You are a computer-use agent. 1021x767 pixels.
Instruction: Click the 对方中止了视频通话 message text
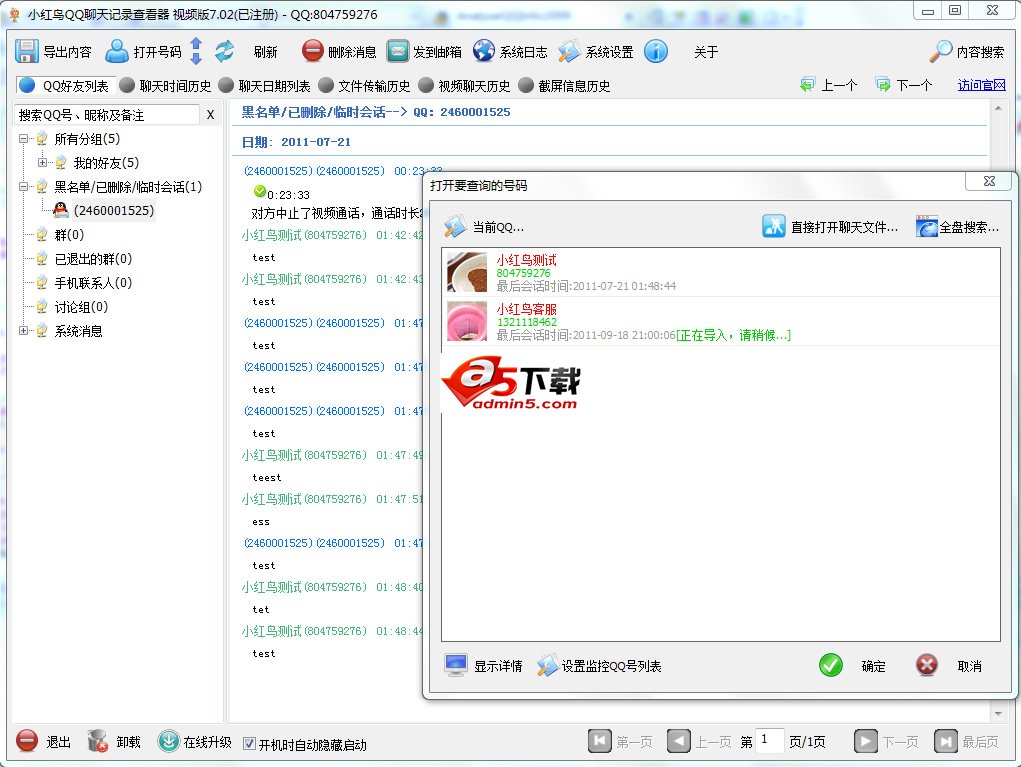coord(337,213)
